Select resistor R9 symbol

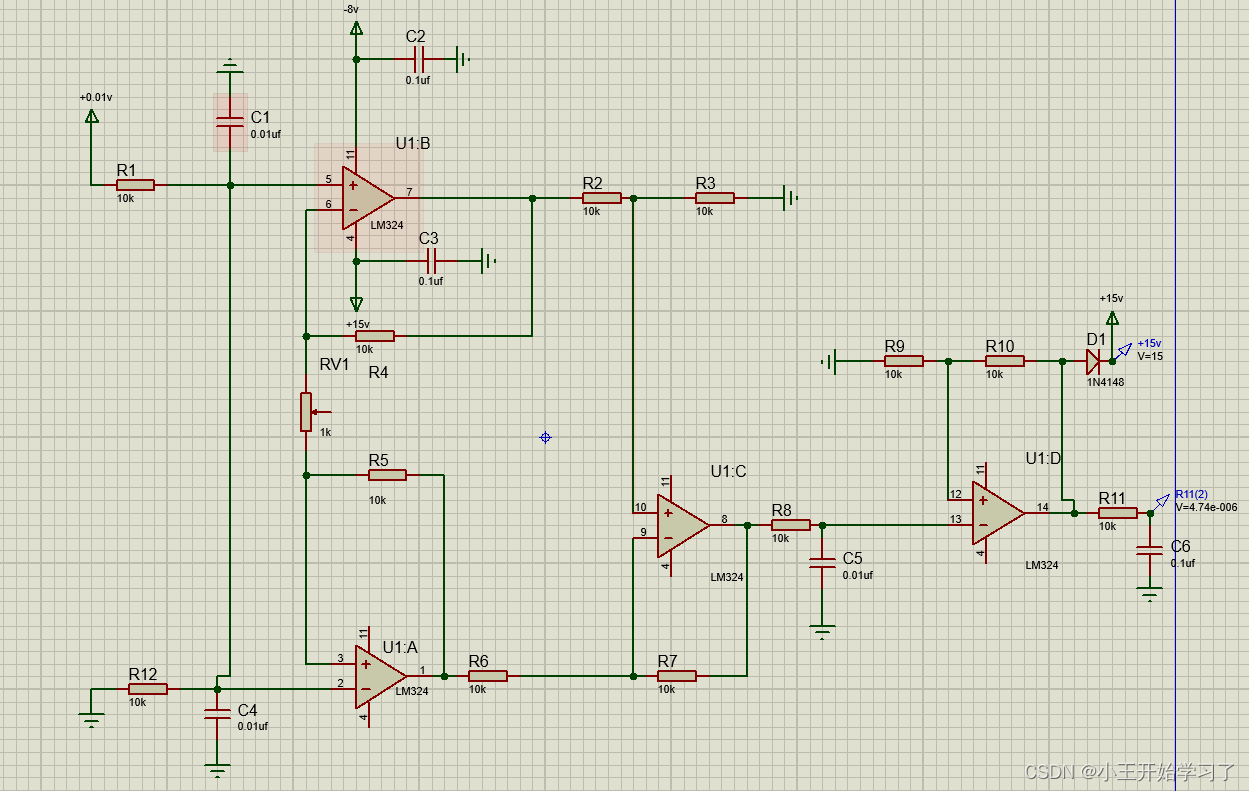click(x=904, y=361)
